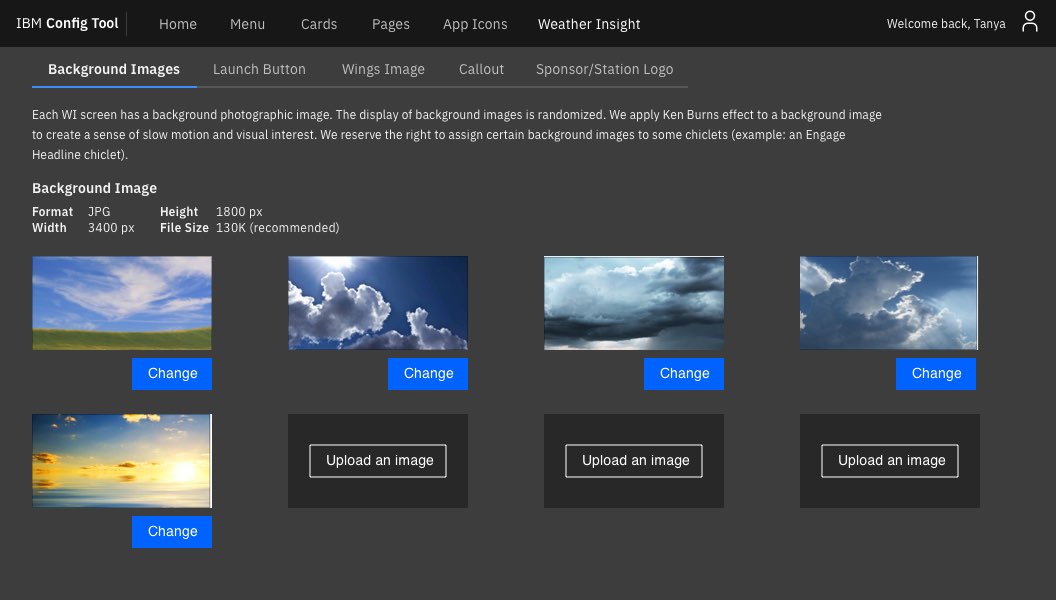The image size is (1056, 600).
Task: Select Weather Insight in the navigation bar
Action: (x=589, y=24)
